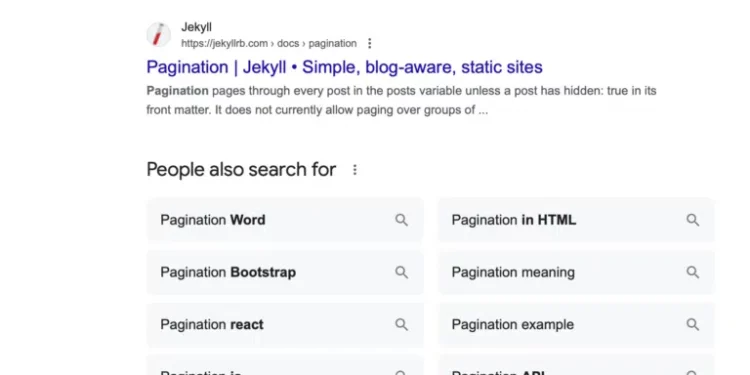Screen dimensions: 750x375
Task: Search for Pagination Word
Action: tap(285, 220)
